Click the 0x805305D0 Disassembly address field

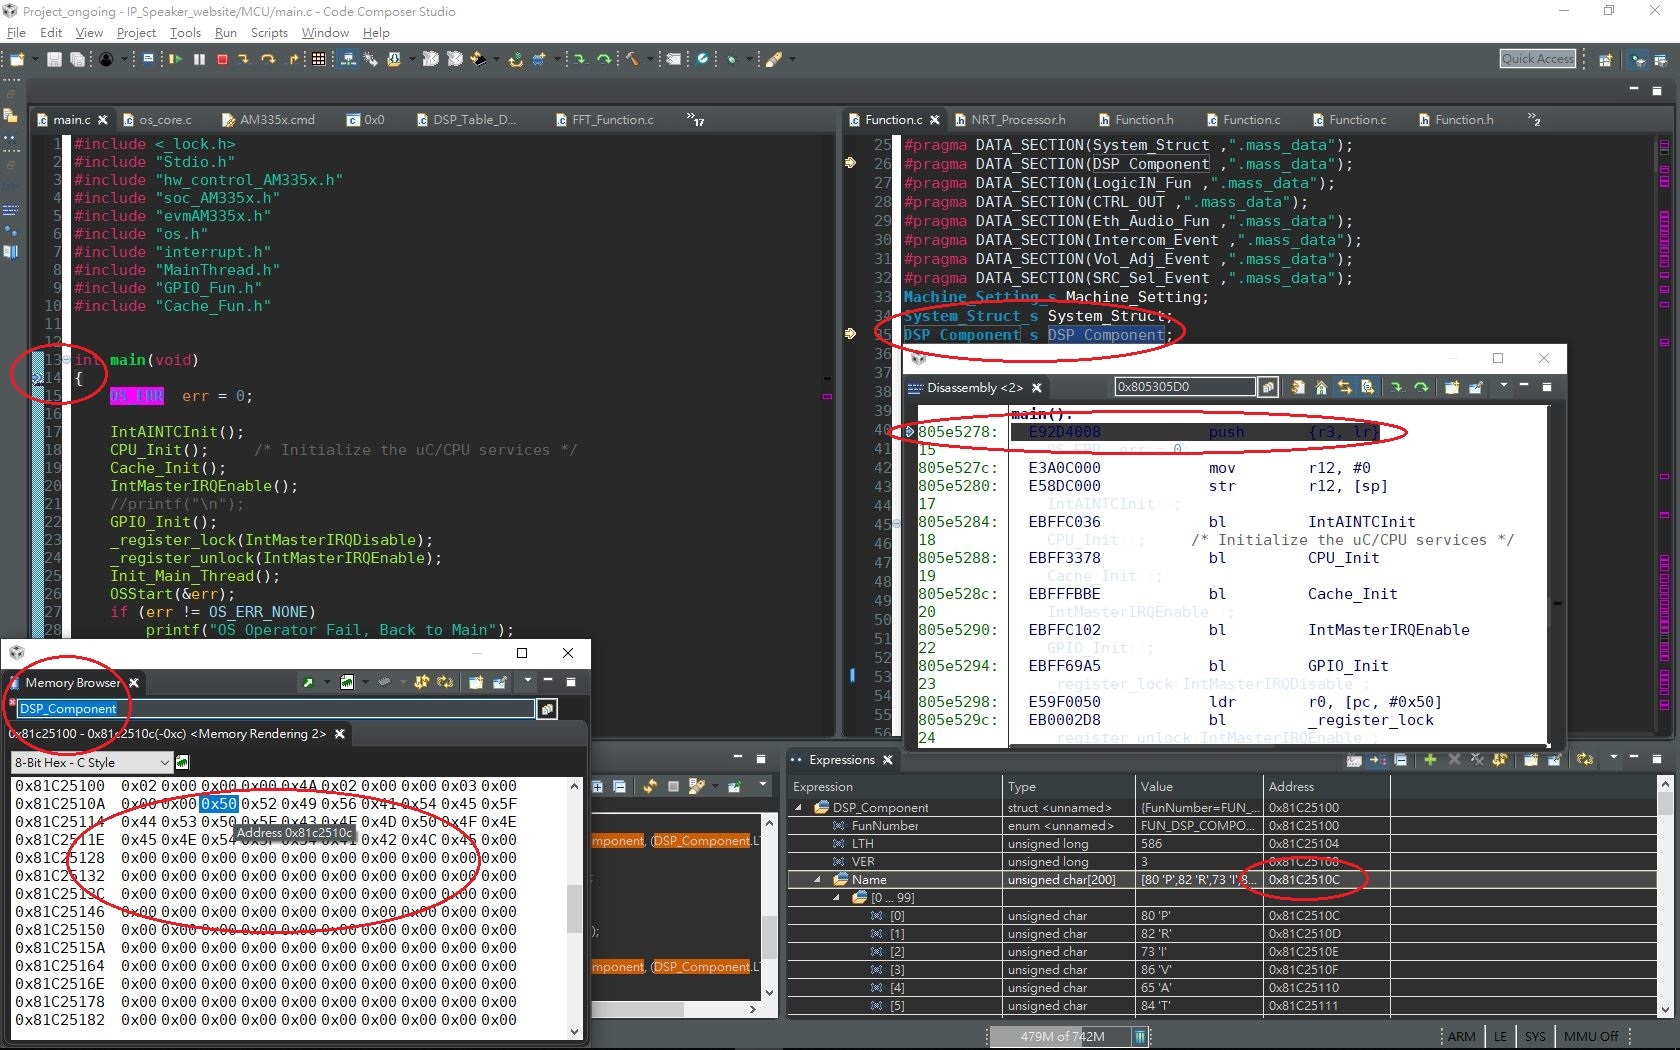[1185, 387]
